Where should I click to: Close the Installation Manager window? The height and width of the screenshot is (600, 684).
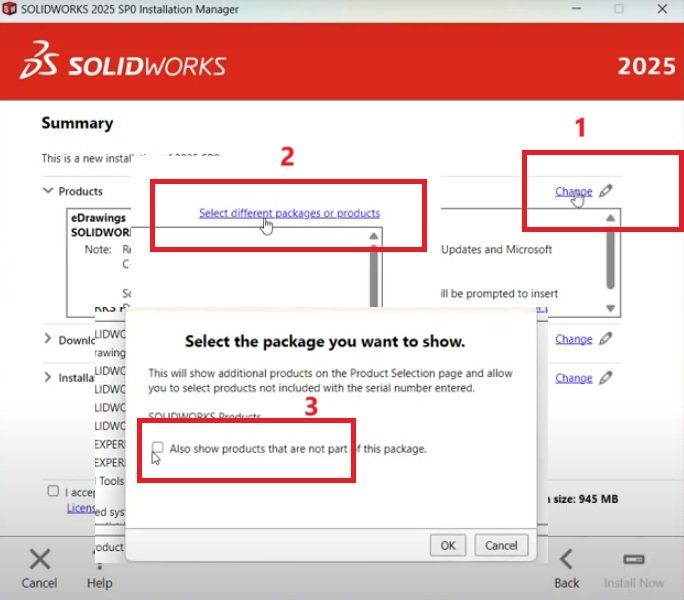pos(662,9)
